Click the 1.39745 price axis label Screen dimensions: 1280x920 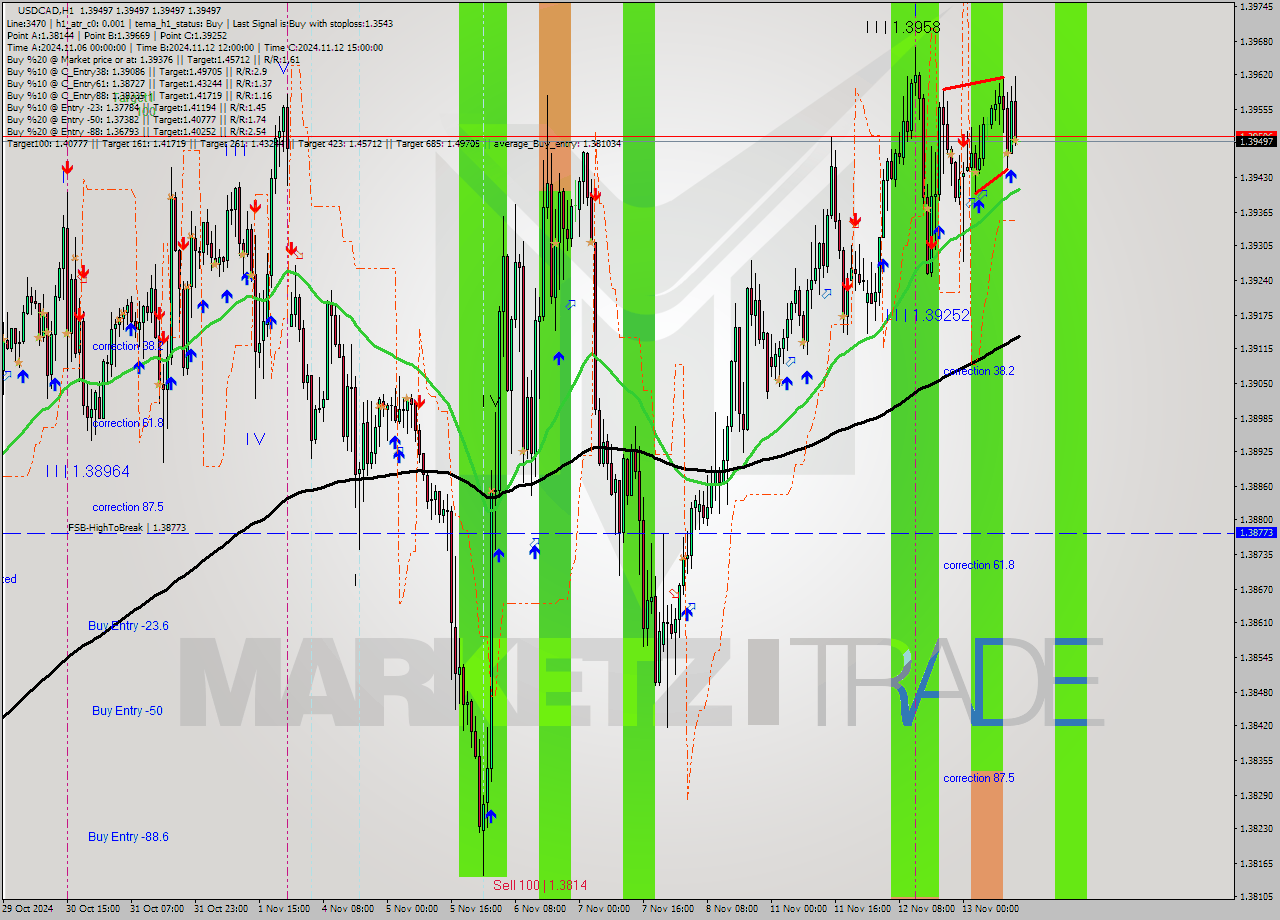(1256, 6)
